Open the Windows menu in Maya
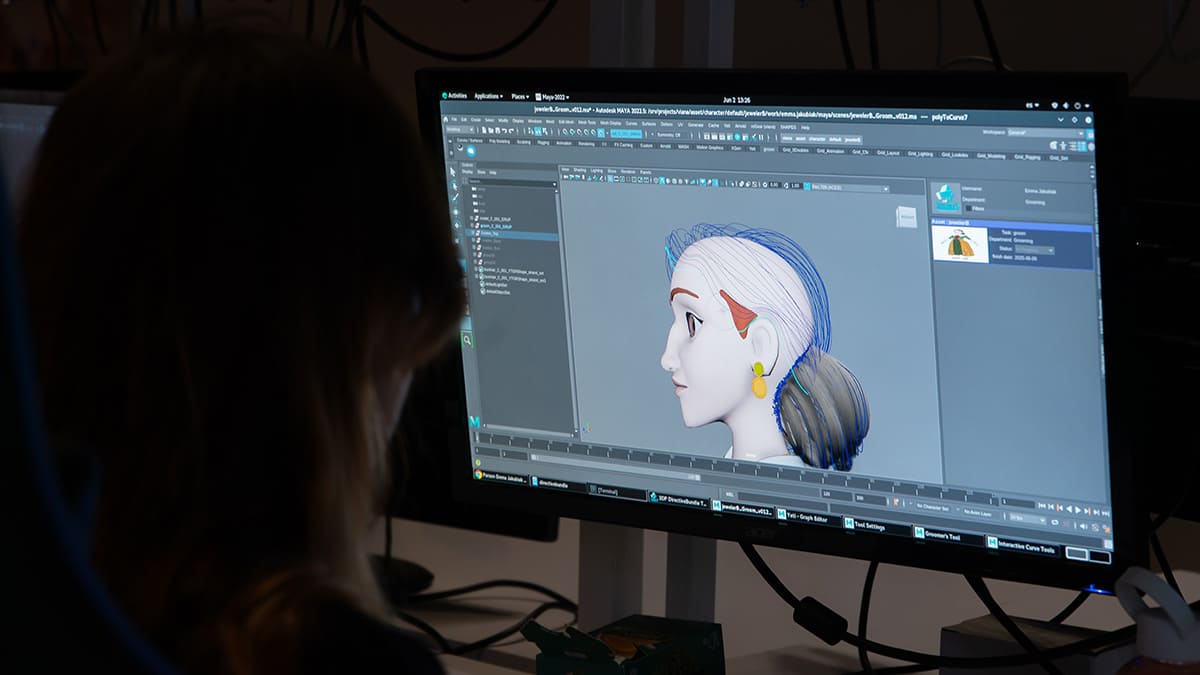This screenshot has width=1200, height=675. coord(534,120)
